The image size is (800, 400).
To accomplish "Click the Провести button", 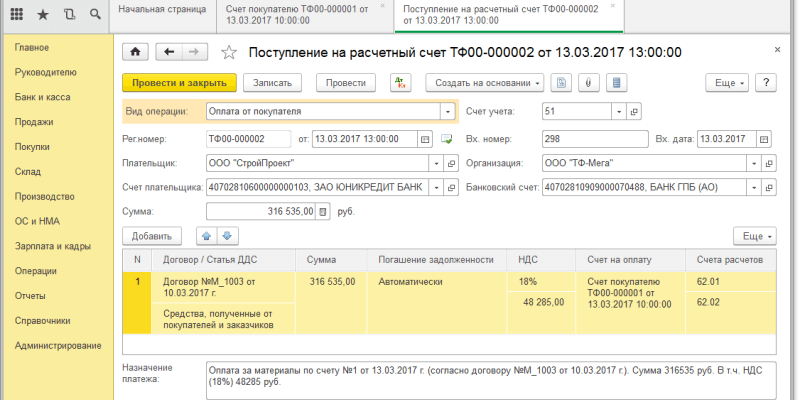I will point(346,83).
